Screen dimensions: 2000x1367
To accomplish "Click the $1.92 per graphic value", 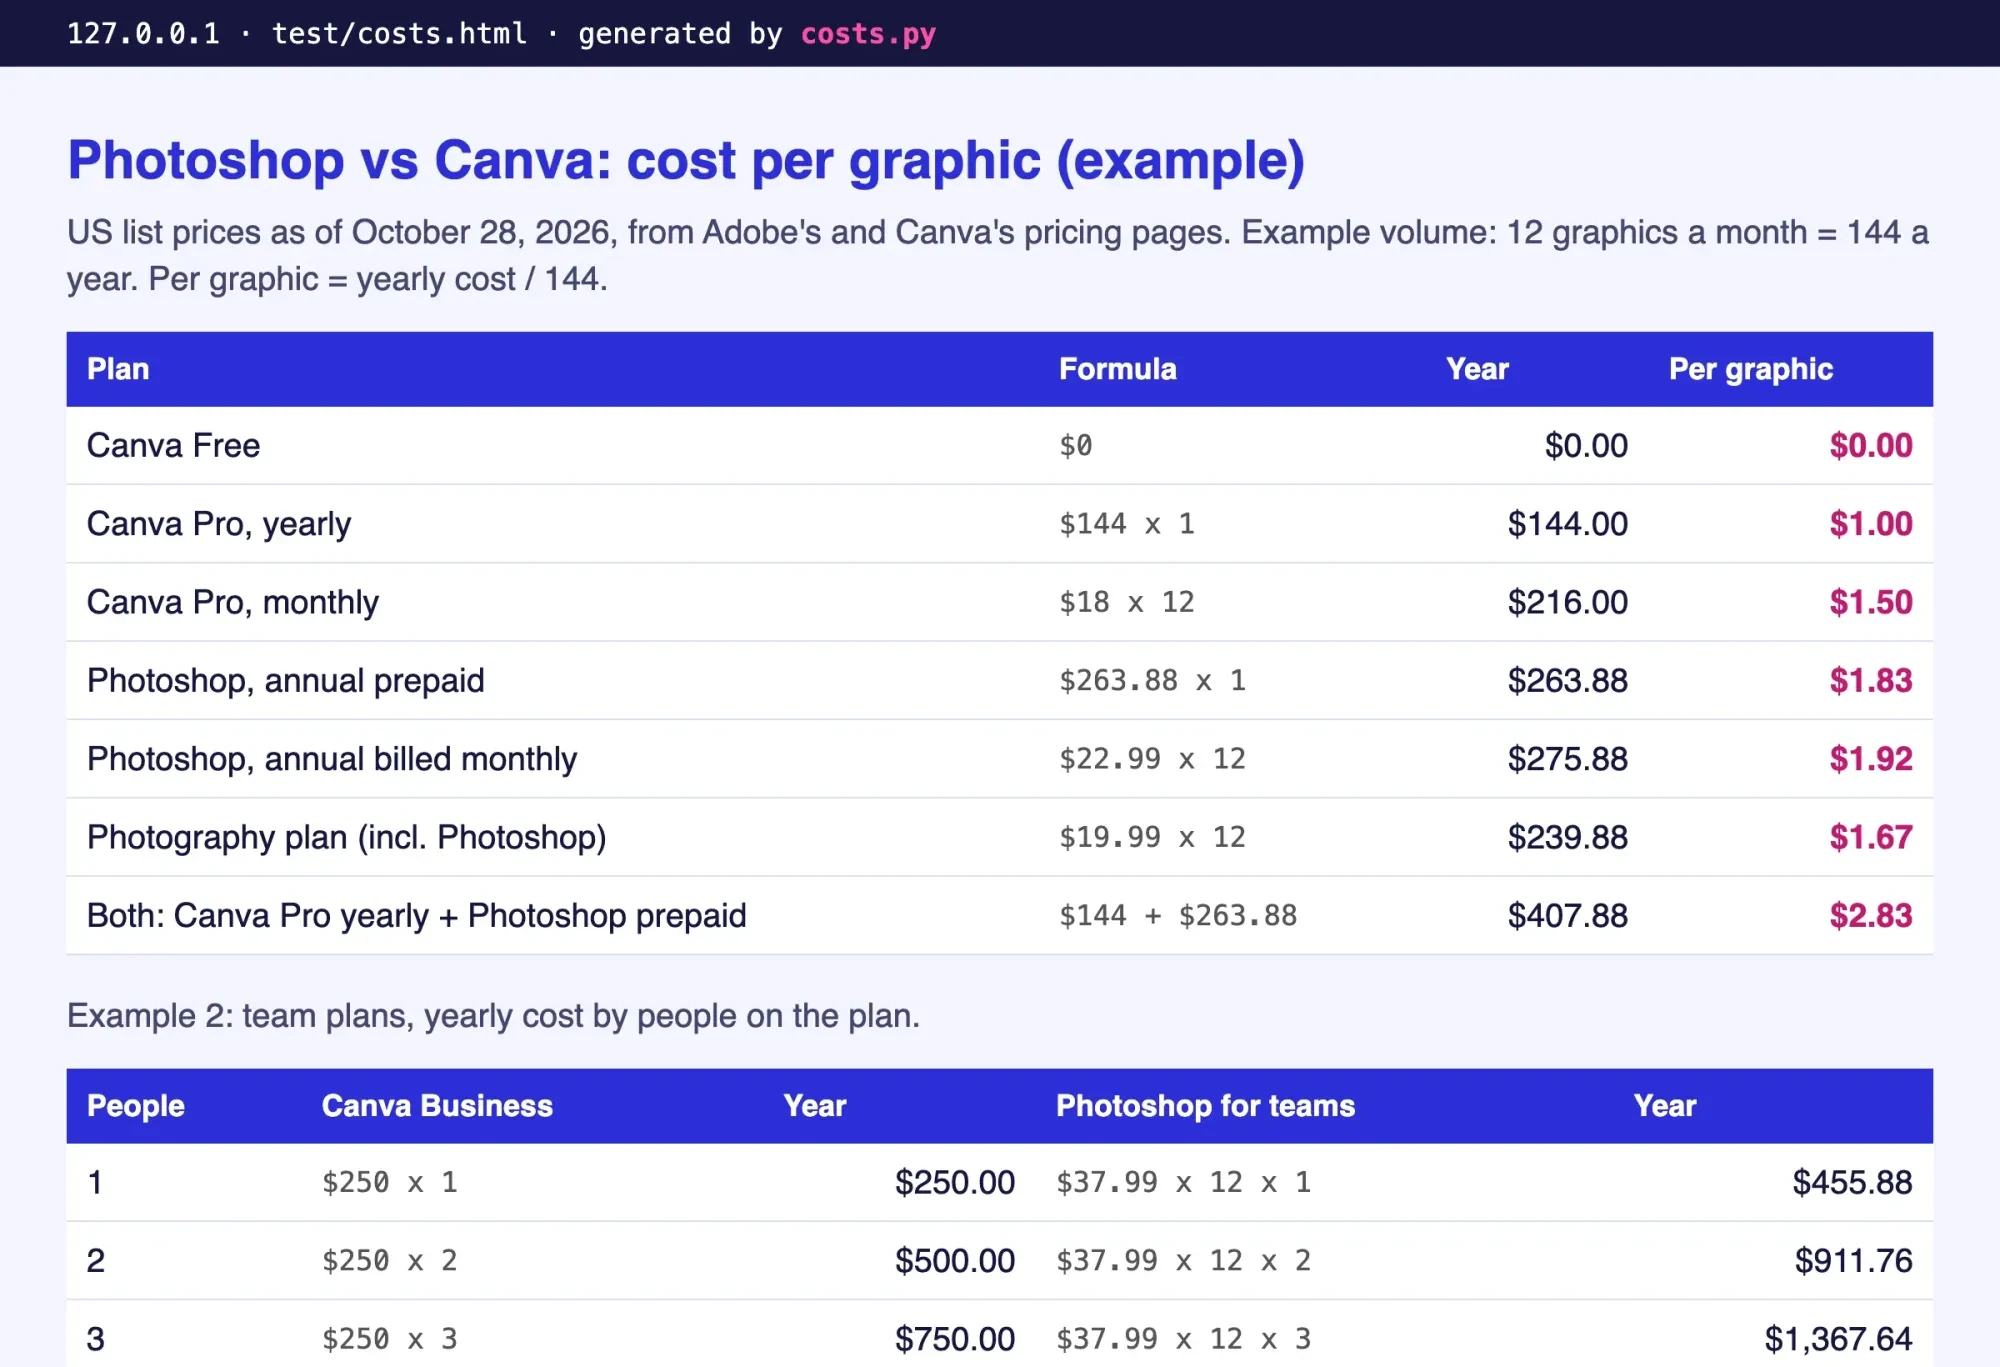I will pos(1871,759).
